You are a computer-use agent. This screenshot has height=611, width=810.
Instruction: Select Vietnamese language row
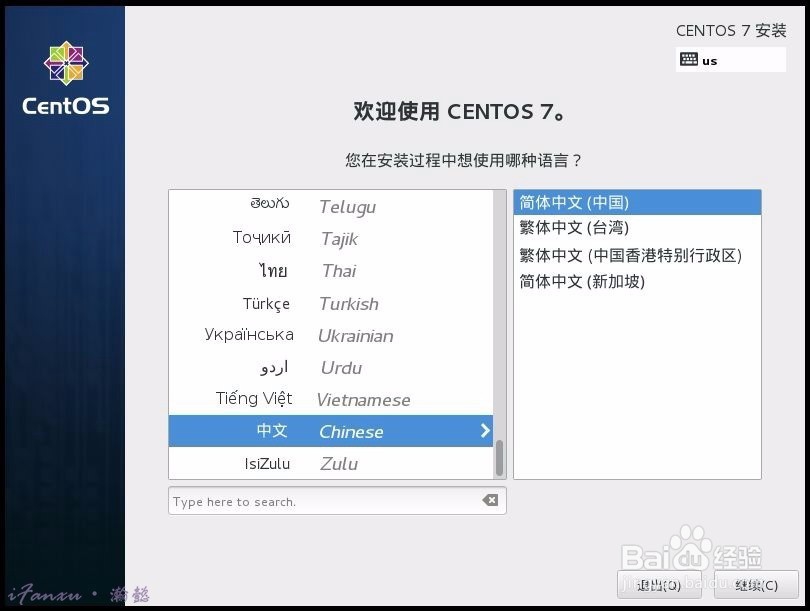pos(331,399)
